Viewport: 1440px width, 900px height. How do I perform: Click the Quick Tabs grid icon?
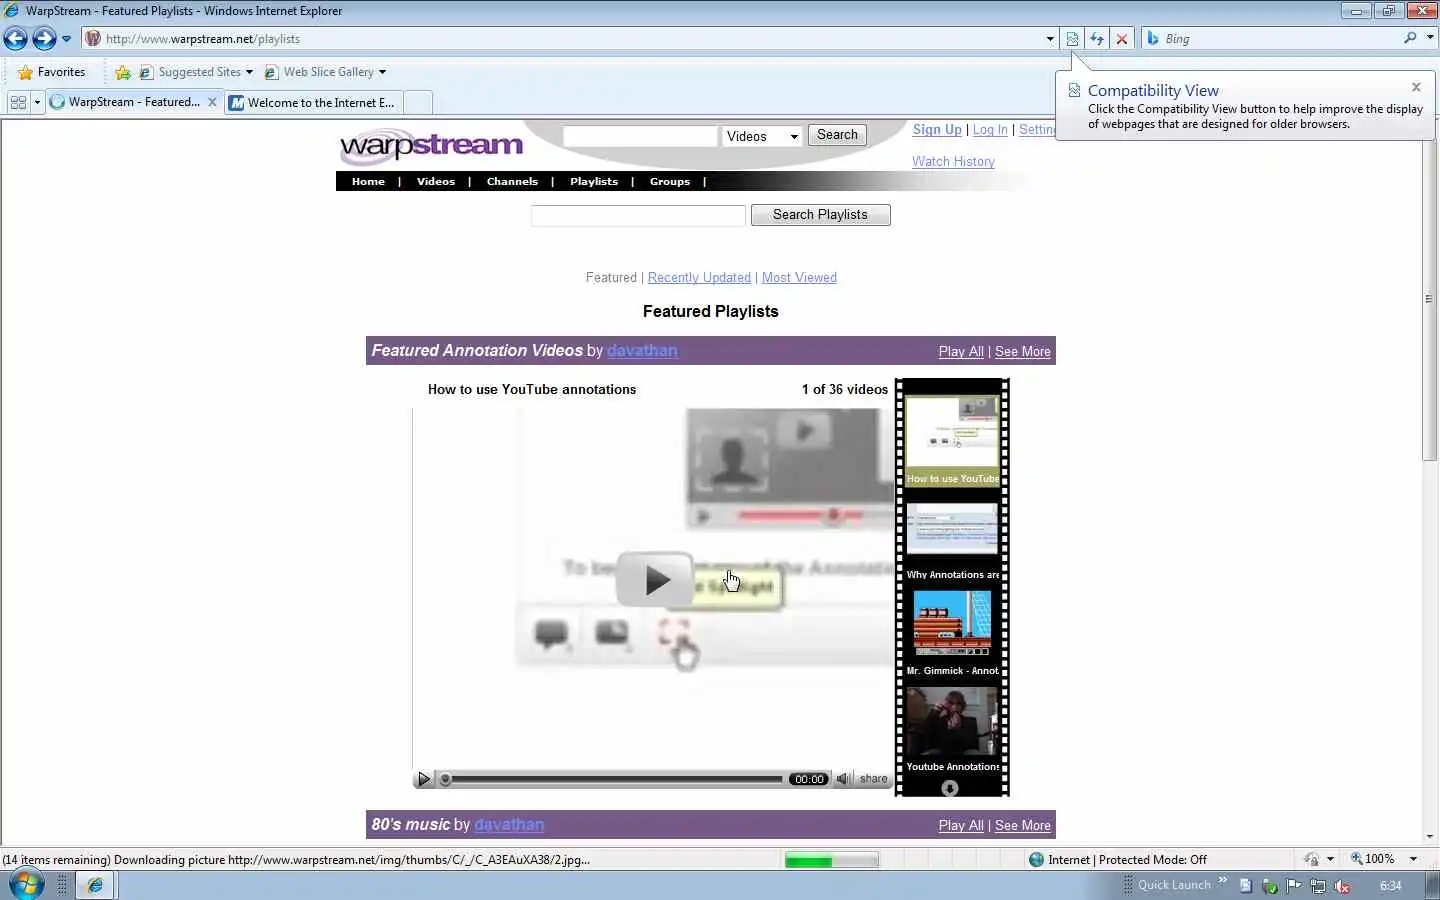point(17,102)
